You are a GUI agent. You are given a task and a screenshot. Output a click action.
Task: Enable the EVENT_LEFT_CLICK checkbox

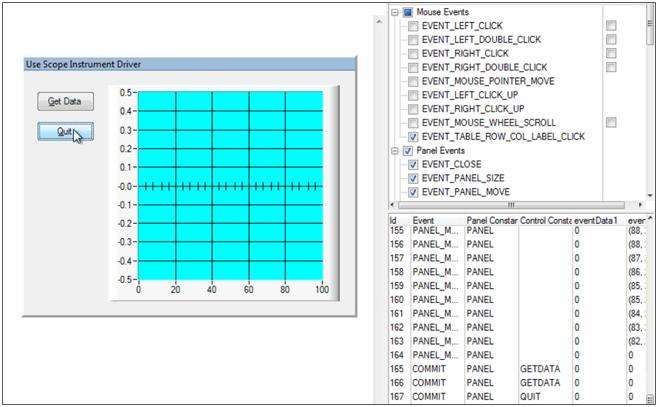coord(414,25)
